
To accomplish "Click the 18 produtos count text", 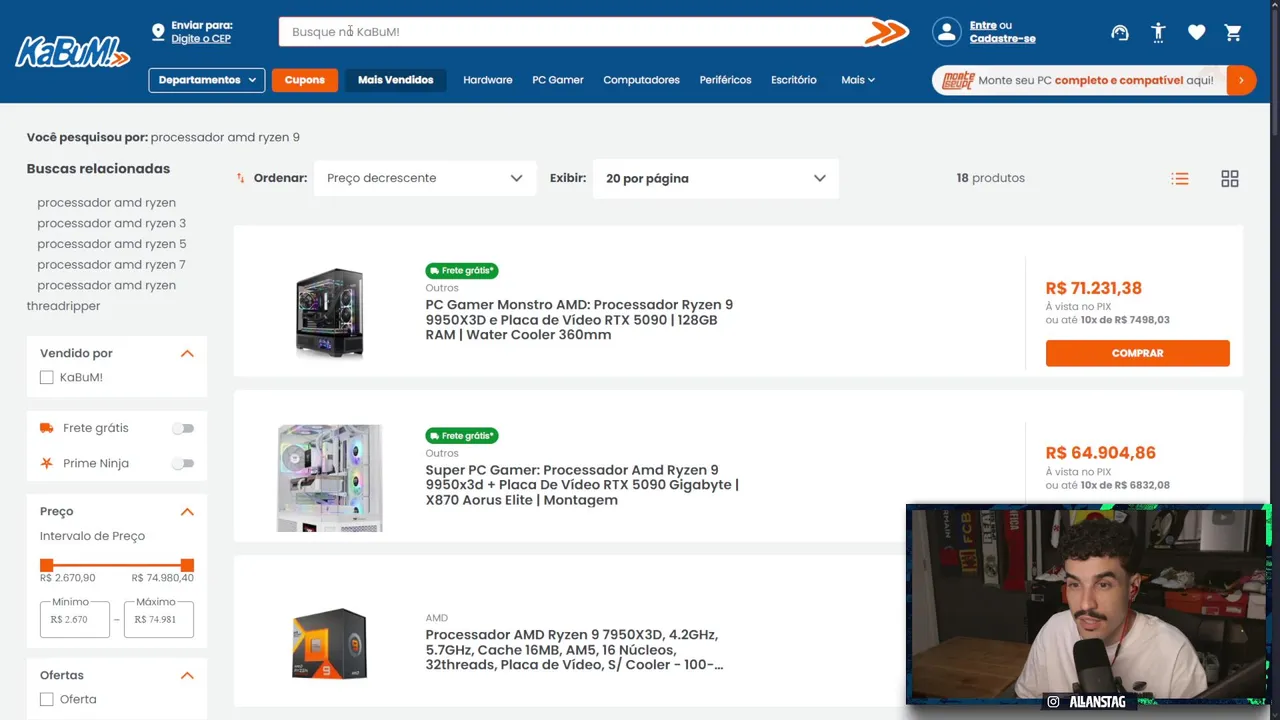I will pos(990,178).
